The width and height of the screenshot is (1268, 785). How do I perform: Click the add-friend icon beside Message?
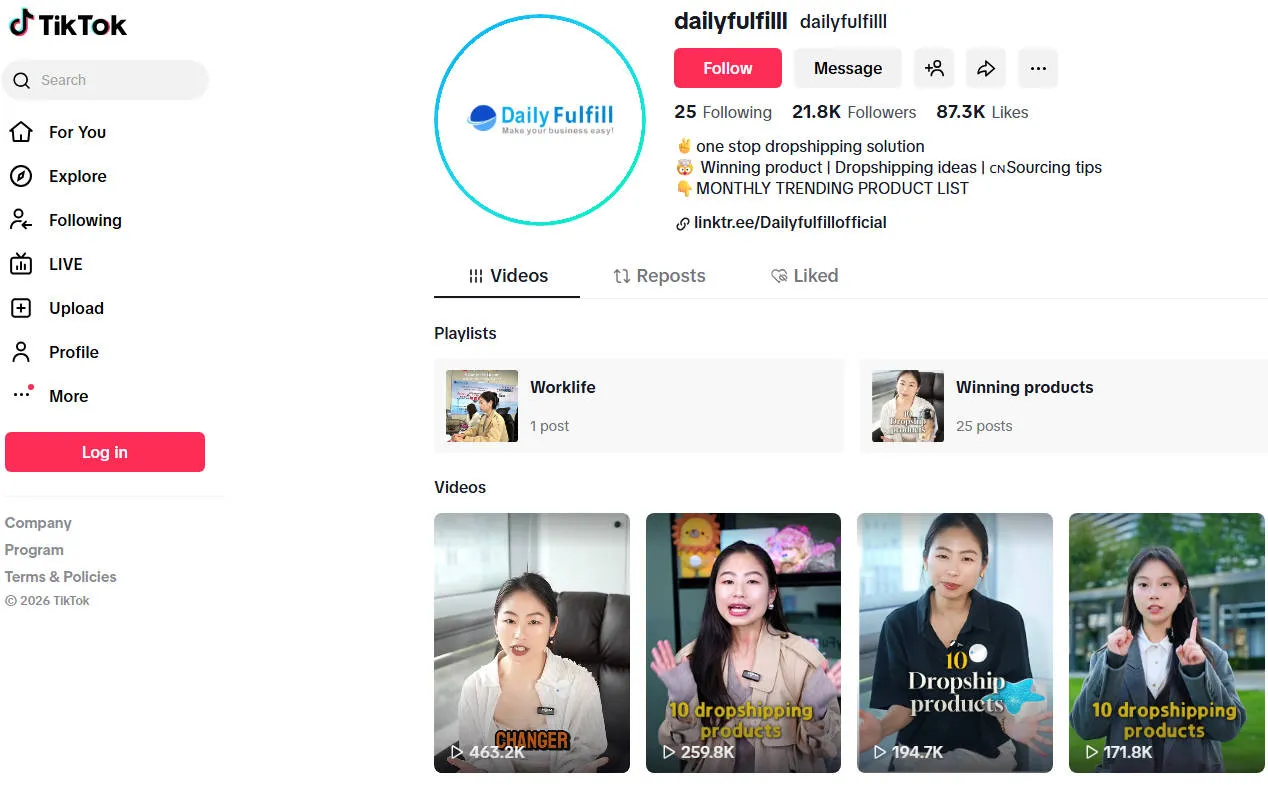934,68
